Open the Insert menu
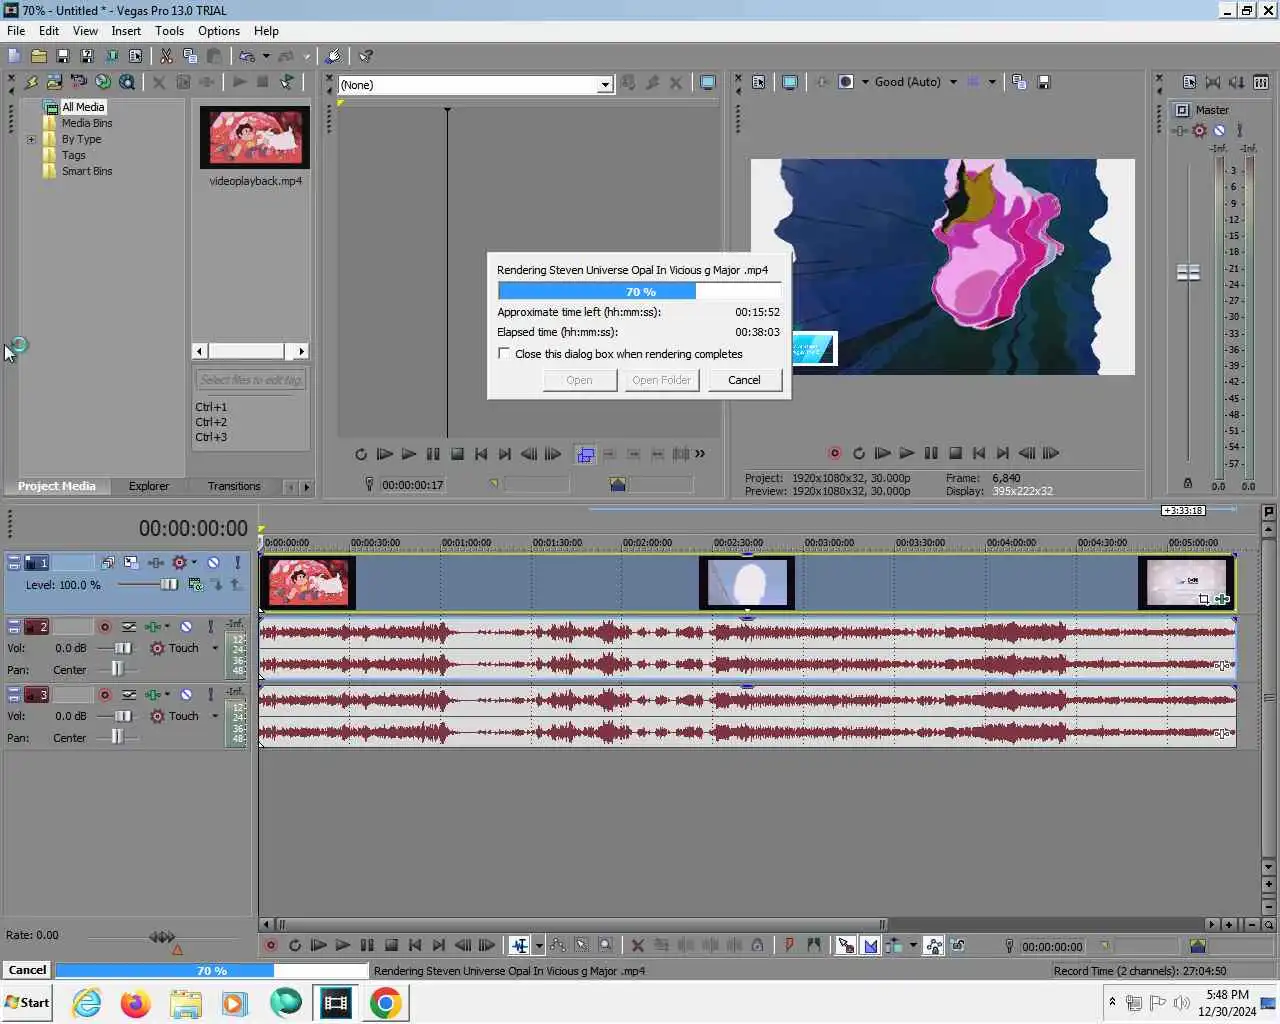Screen dimensions: 1280x1024 (126, 31)
